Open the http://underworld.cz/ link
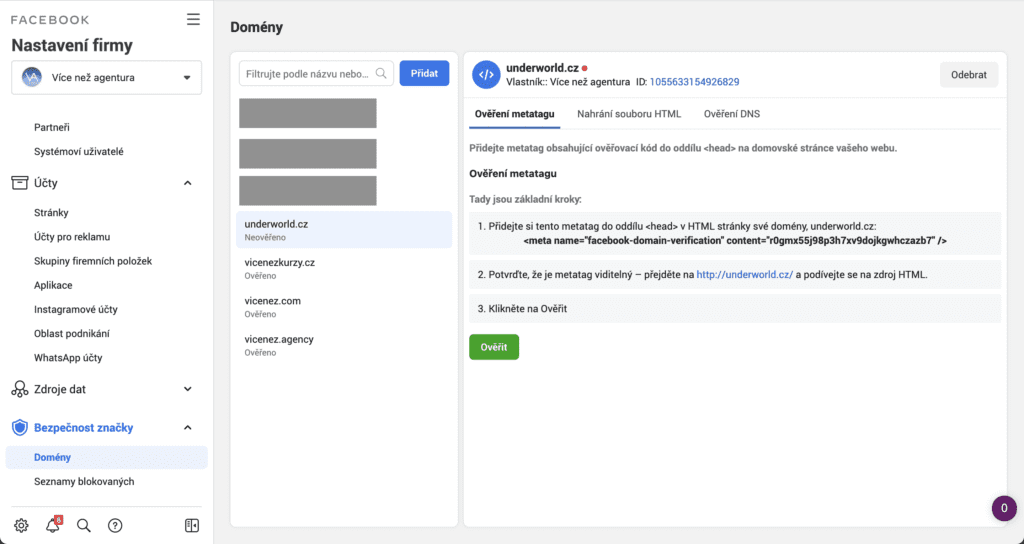1024x544 pixels. (744, 274)
